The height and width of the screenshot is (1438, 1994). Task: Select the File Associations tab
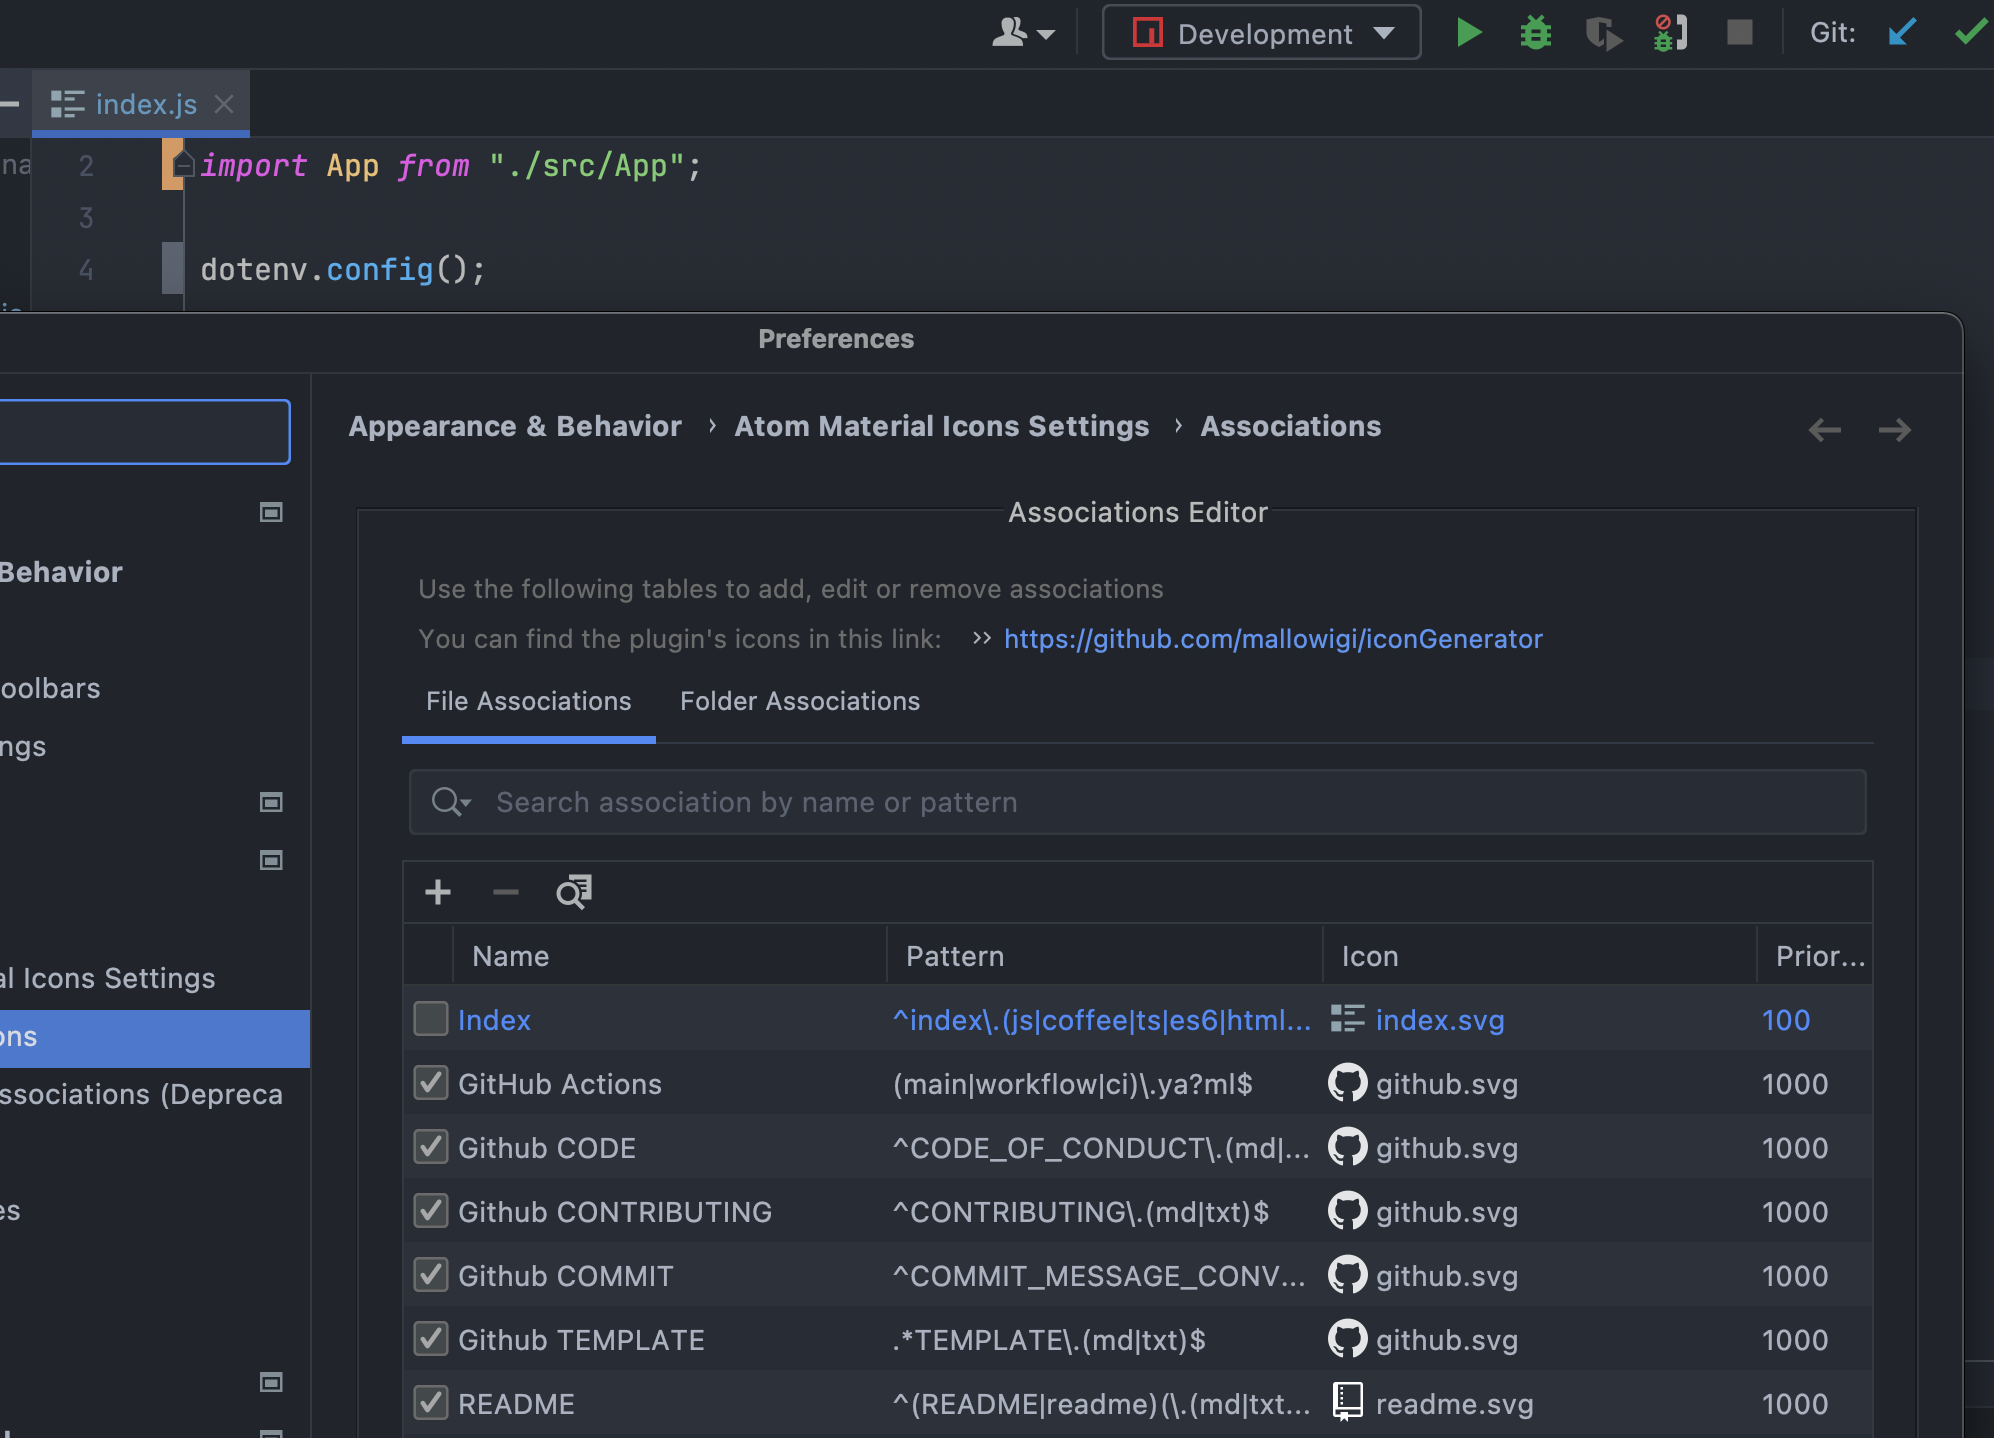528,701
